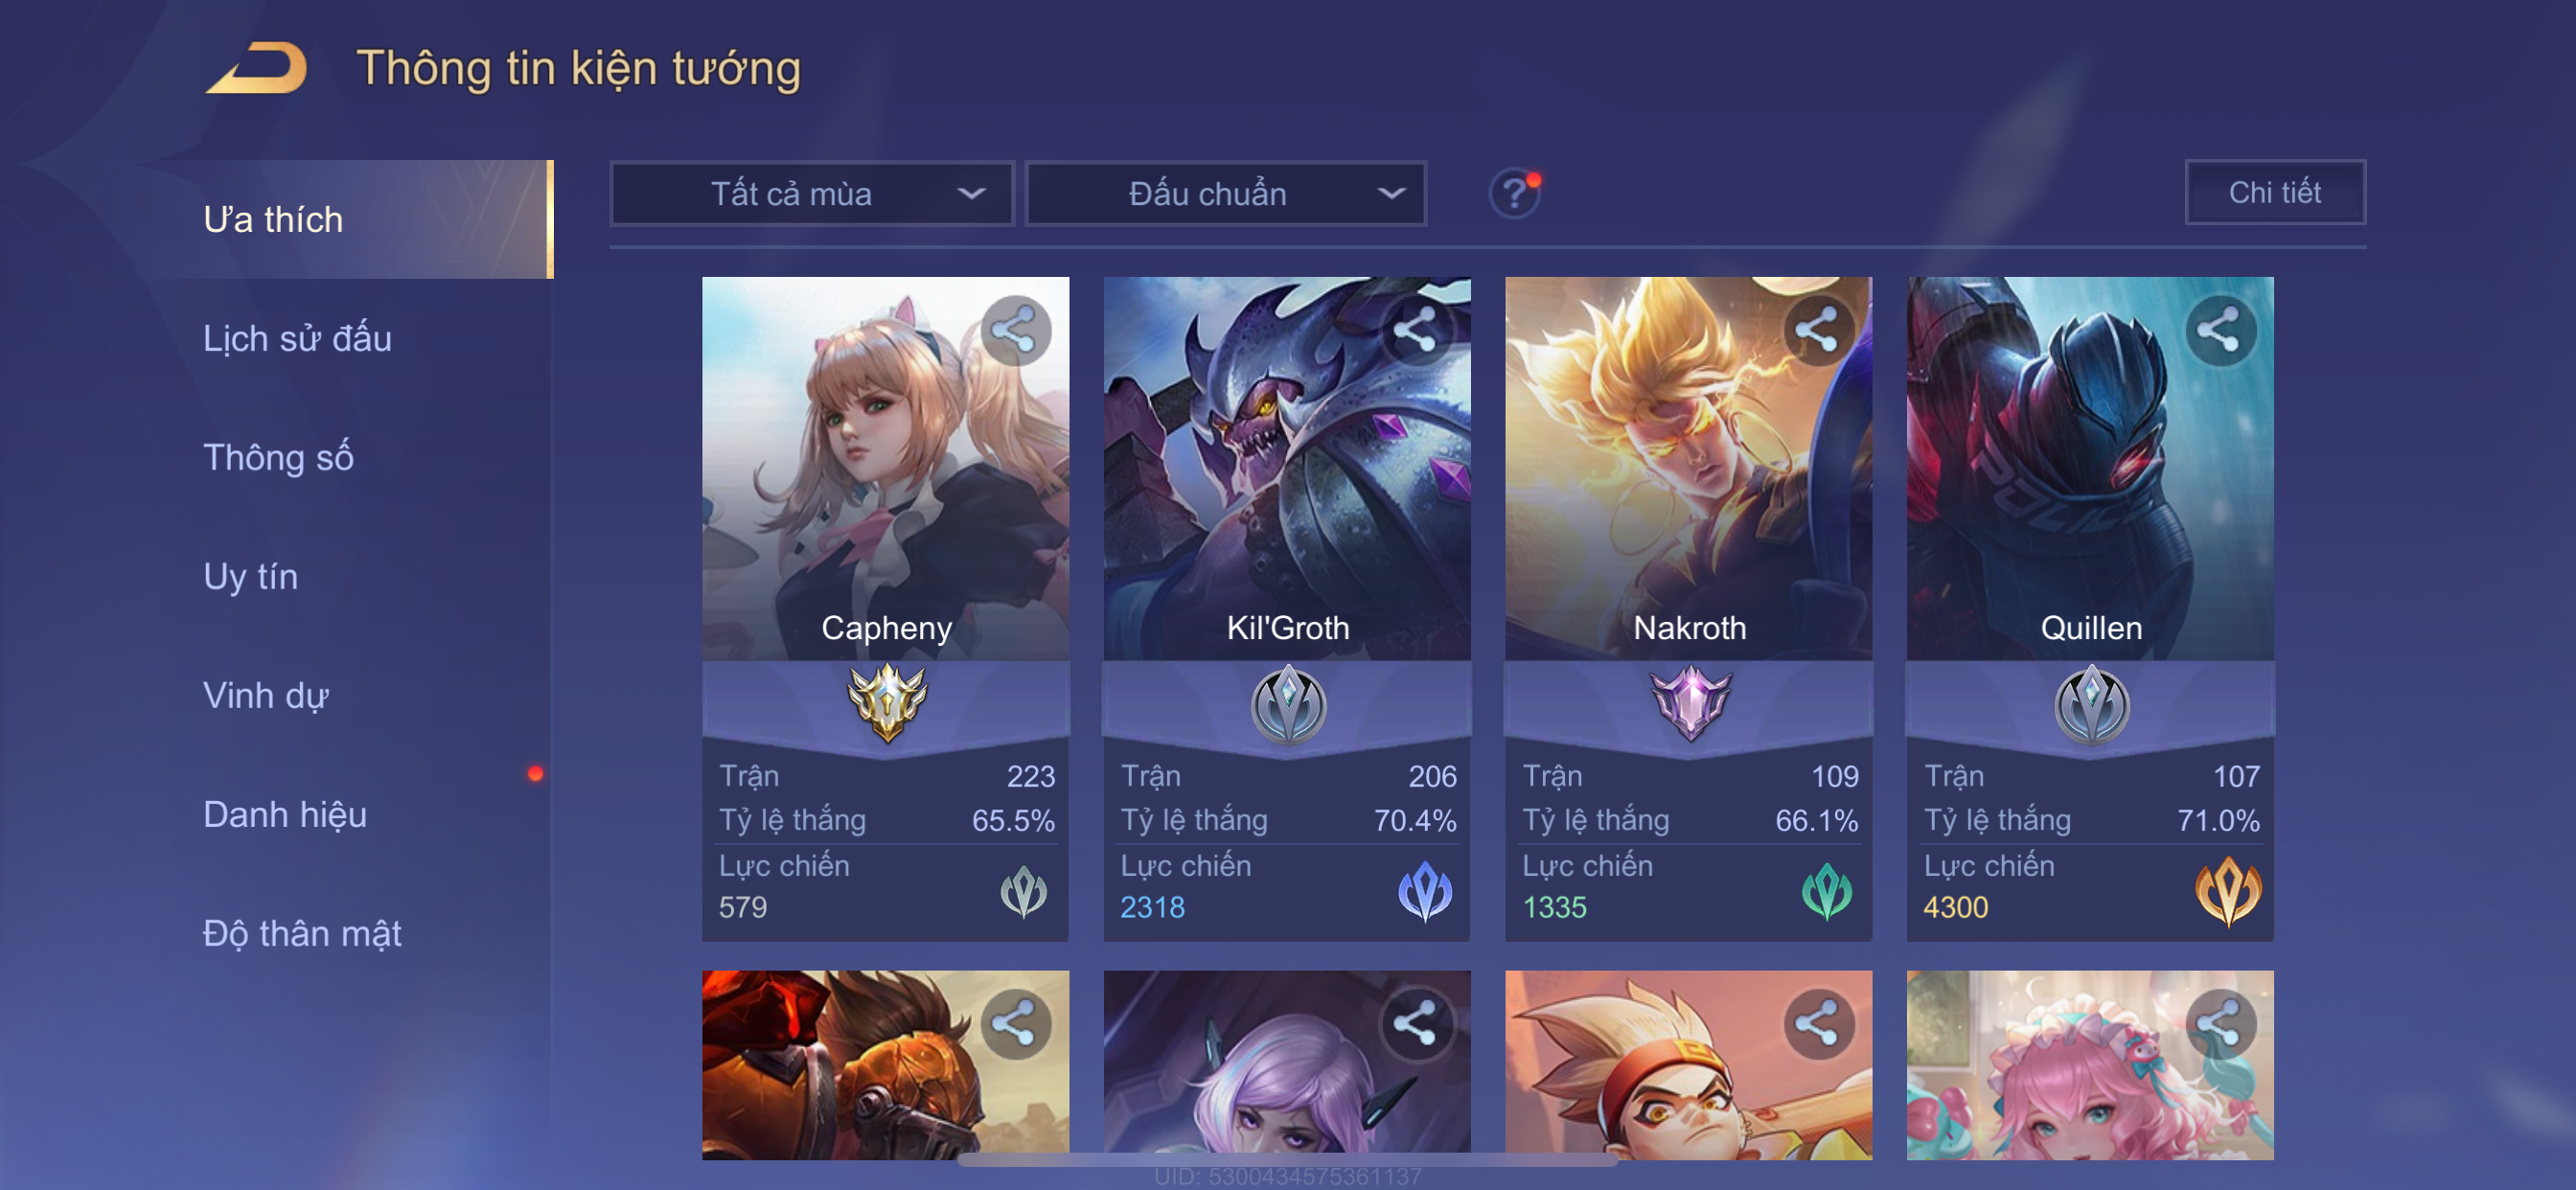2576x1190 pixels.
Task: Share the Capheny hero card
Action: click(1015, 331)
